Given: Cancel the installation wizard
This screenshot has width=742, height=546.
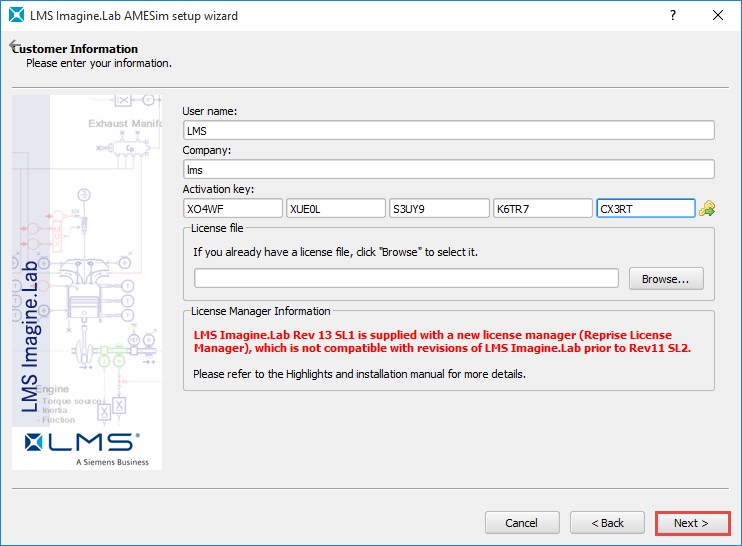Looking at the screenshot, I should click(521, 523).
